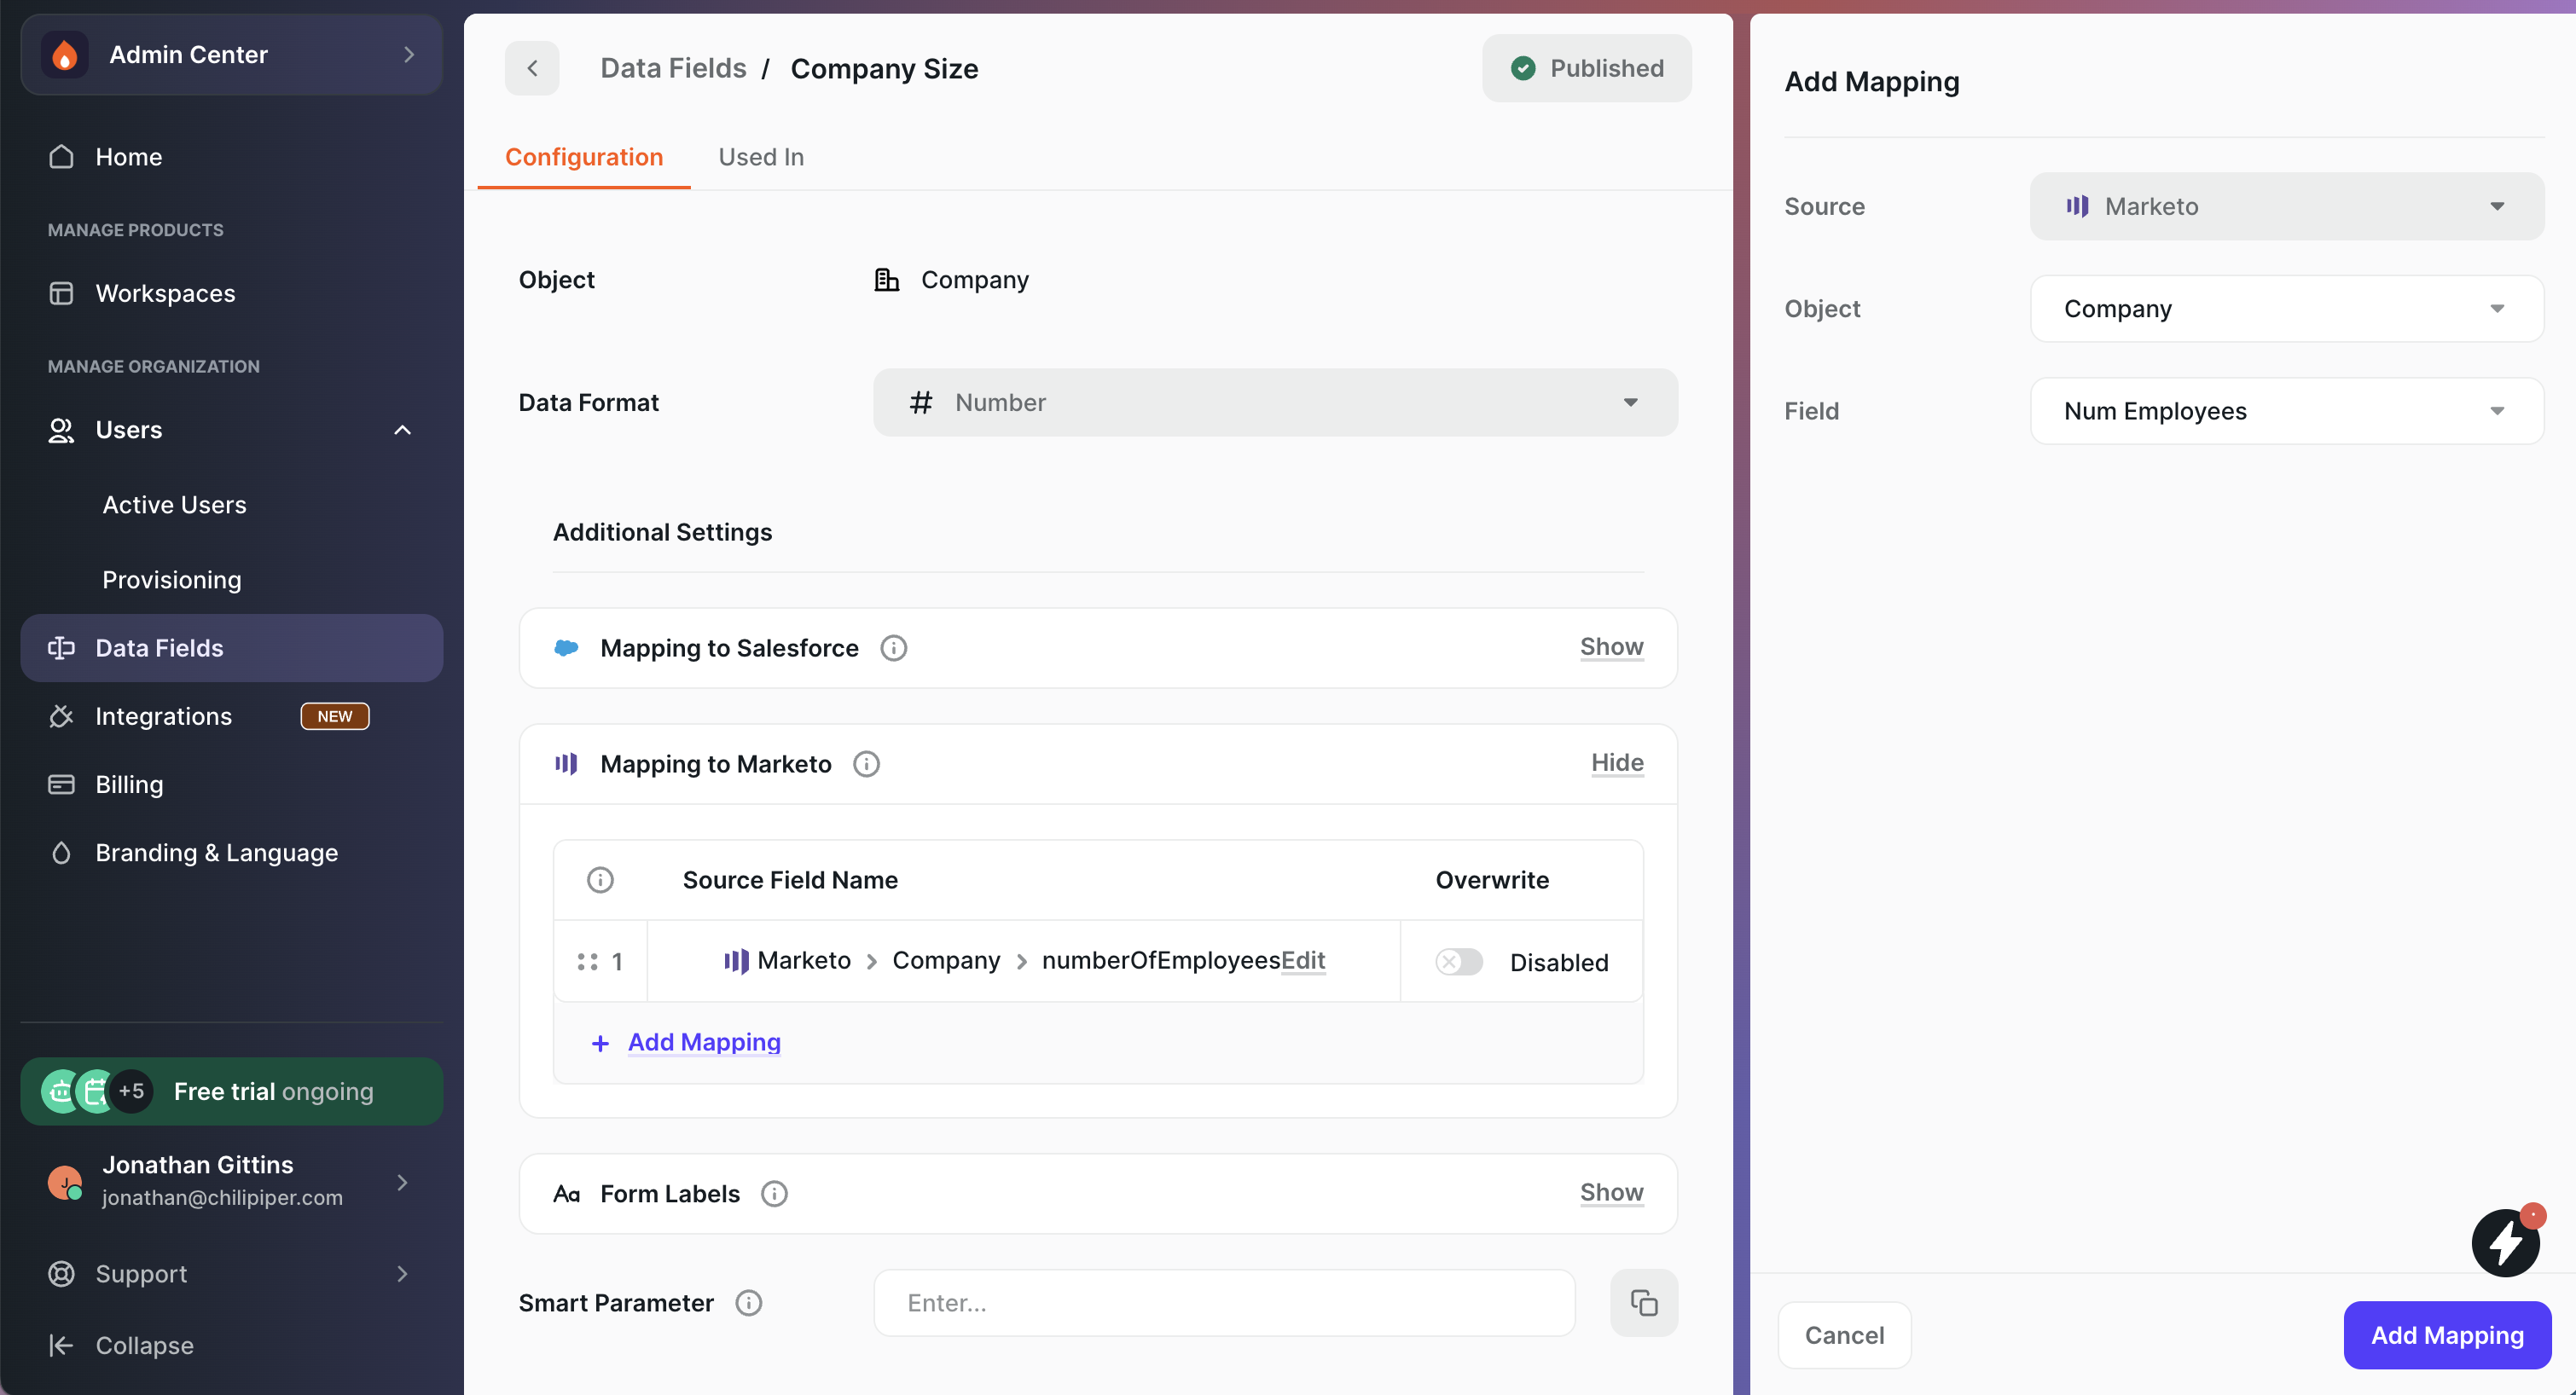The height and width of the screenshot is (1395, 2576).
Task: Collapse the Users section in sidebar
Action: point(402,430)
